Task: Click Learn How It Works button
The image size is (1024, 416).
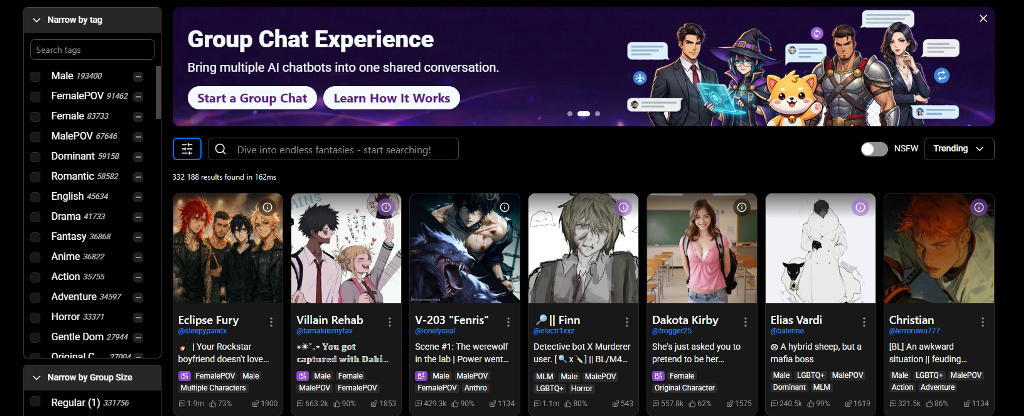Action: coord(392,98)
